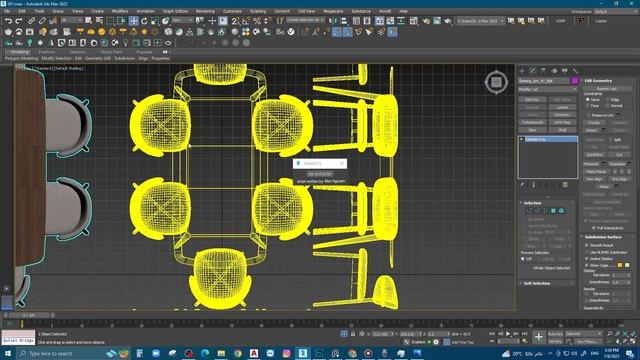Open the Display command panel tab
This screenshot has height=360, width=640.
(x=564, y=71)
